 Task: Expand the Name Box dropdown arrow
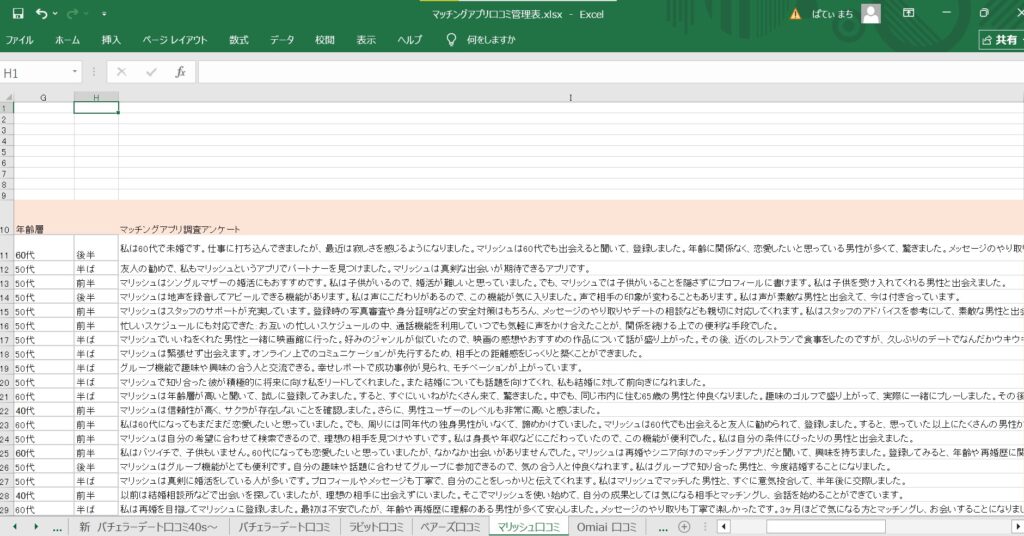click(74, 72)
